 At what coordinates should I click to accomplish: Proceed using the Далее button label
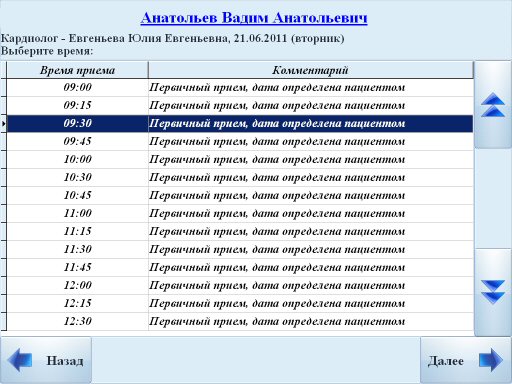point(446,361)
